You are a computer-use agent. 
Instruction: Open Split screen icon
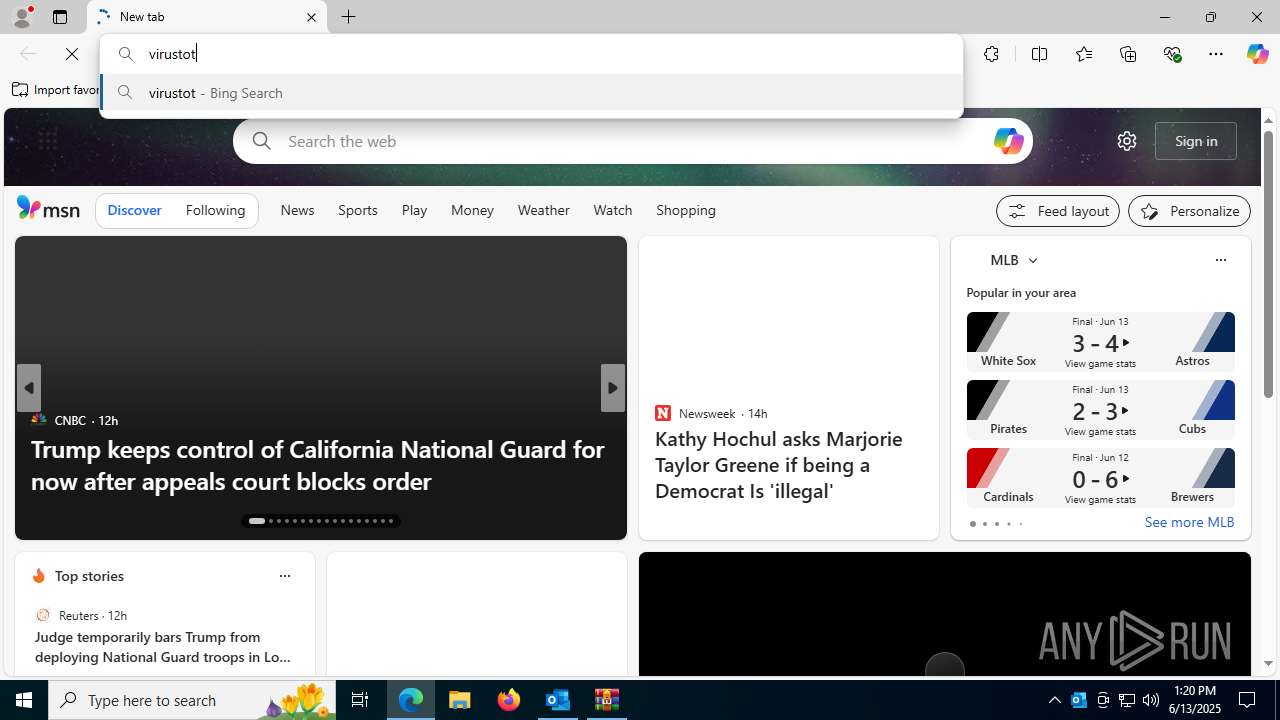1039,54
